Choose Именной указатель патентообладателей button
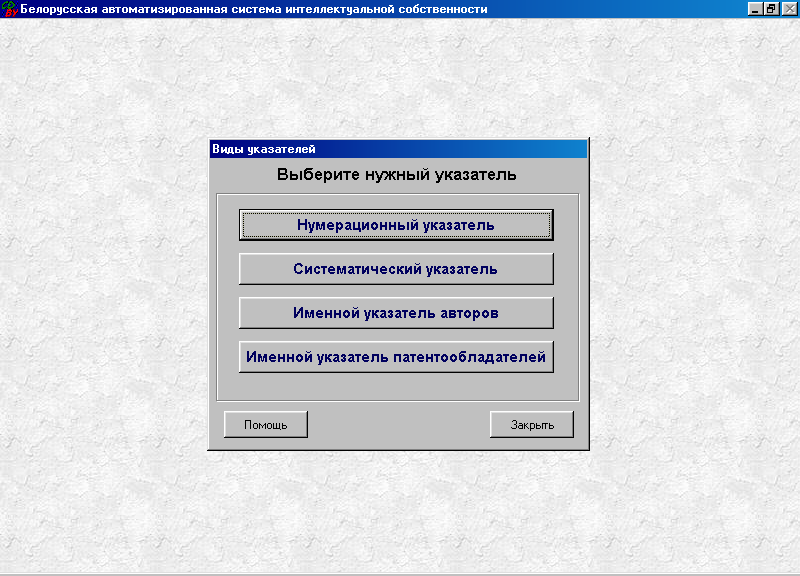The image size is (800, 576). [x=396, y=357]
